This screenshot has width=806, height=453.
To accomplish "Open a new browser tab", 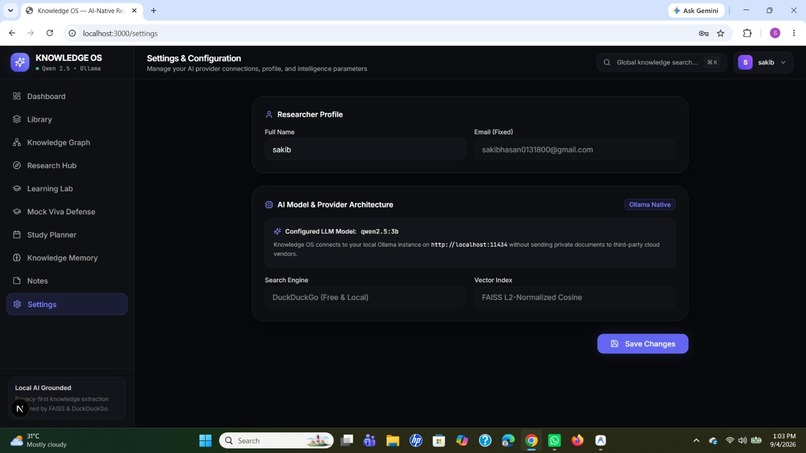I will (x=153, y=10).
